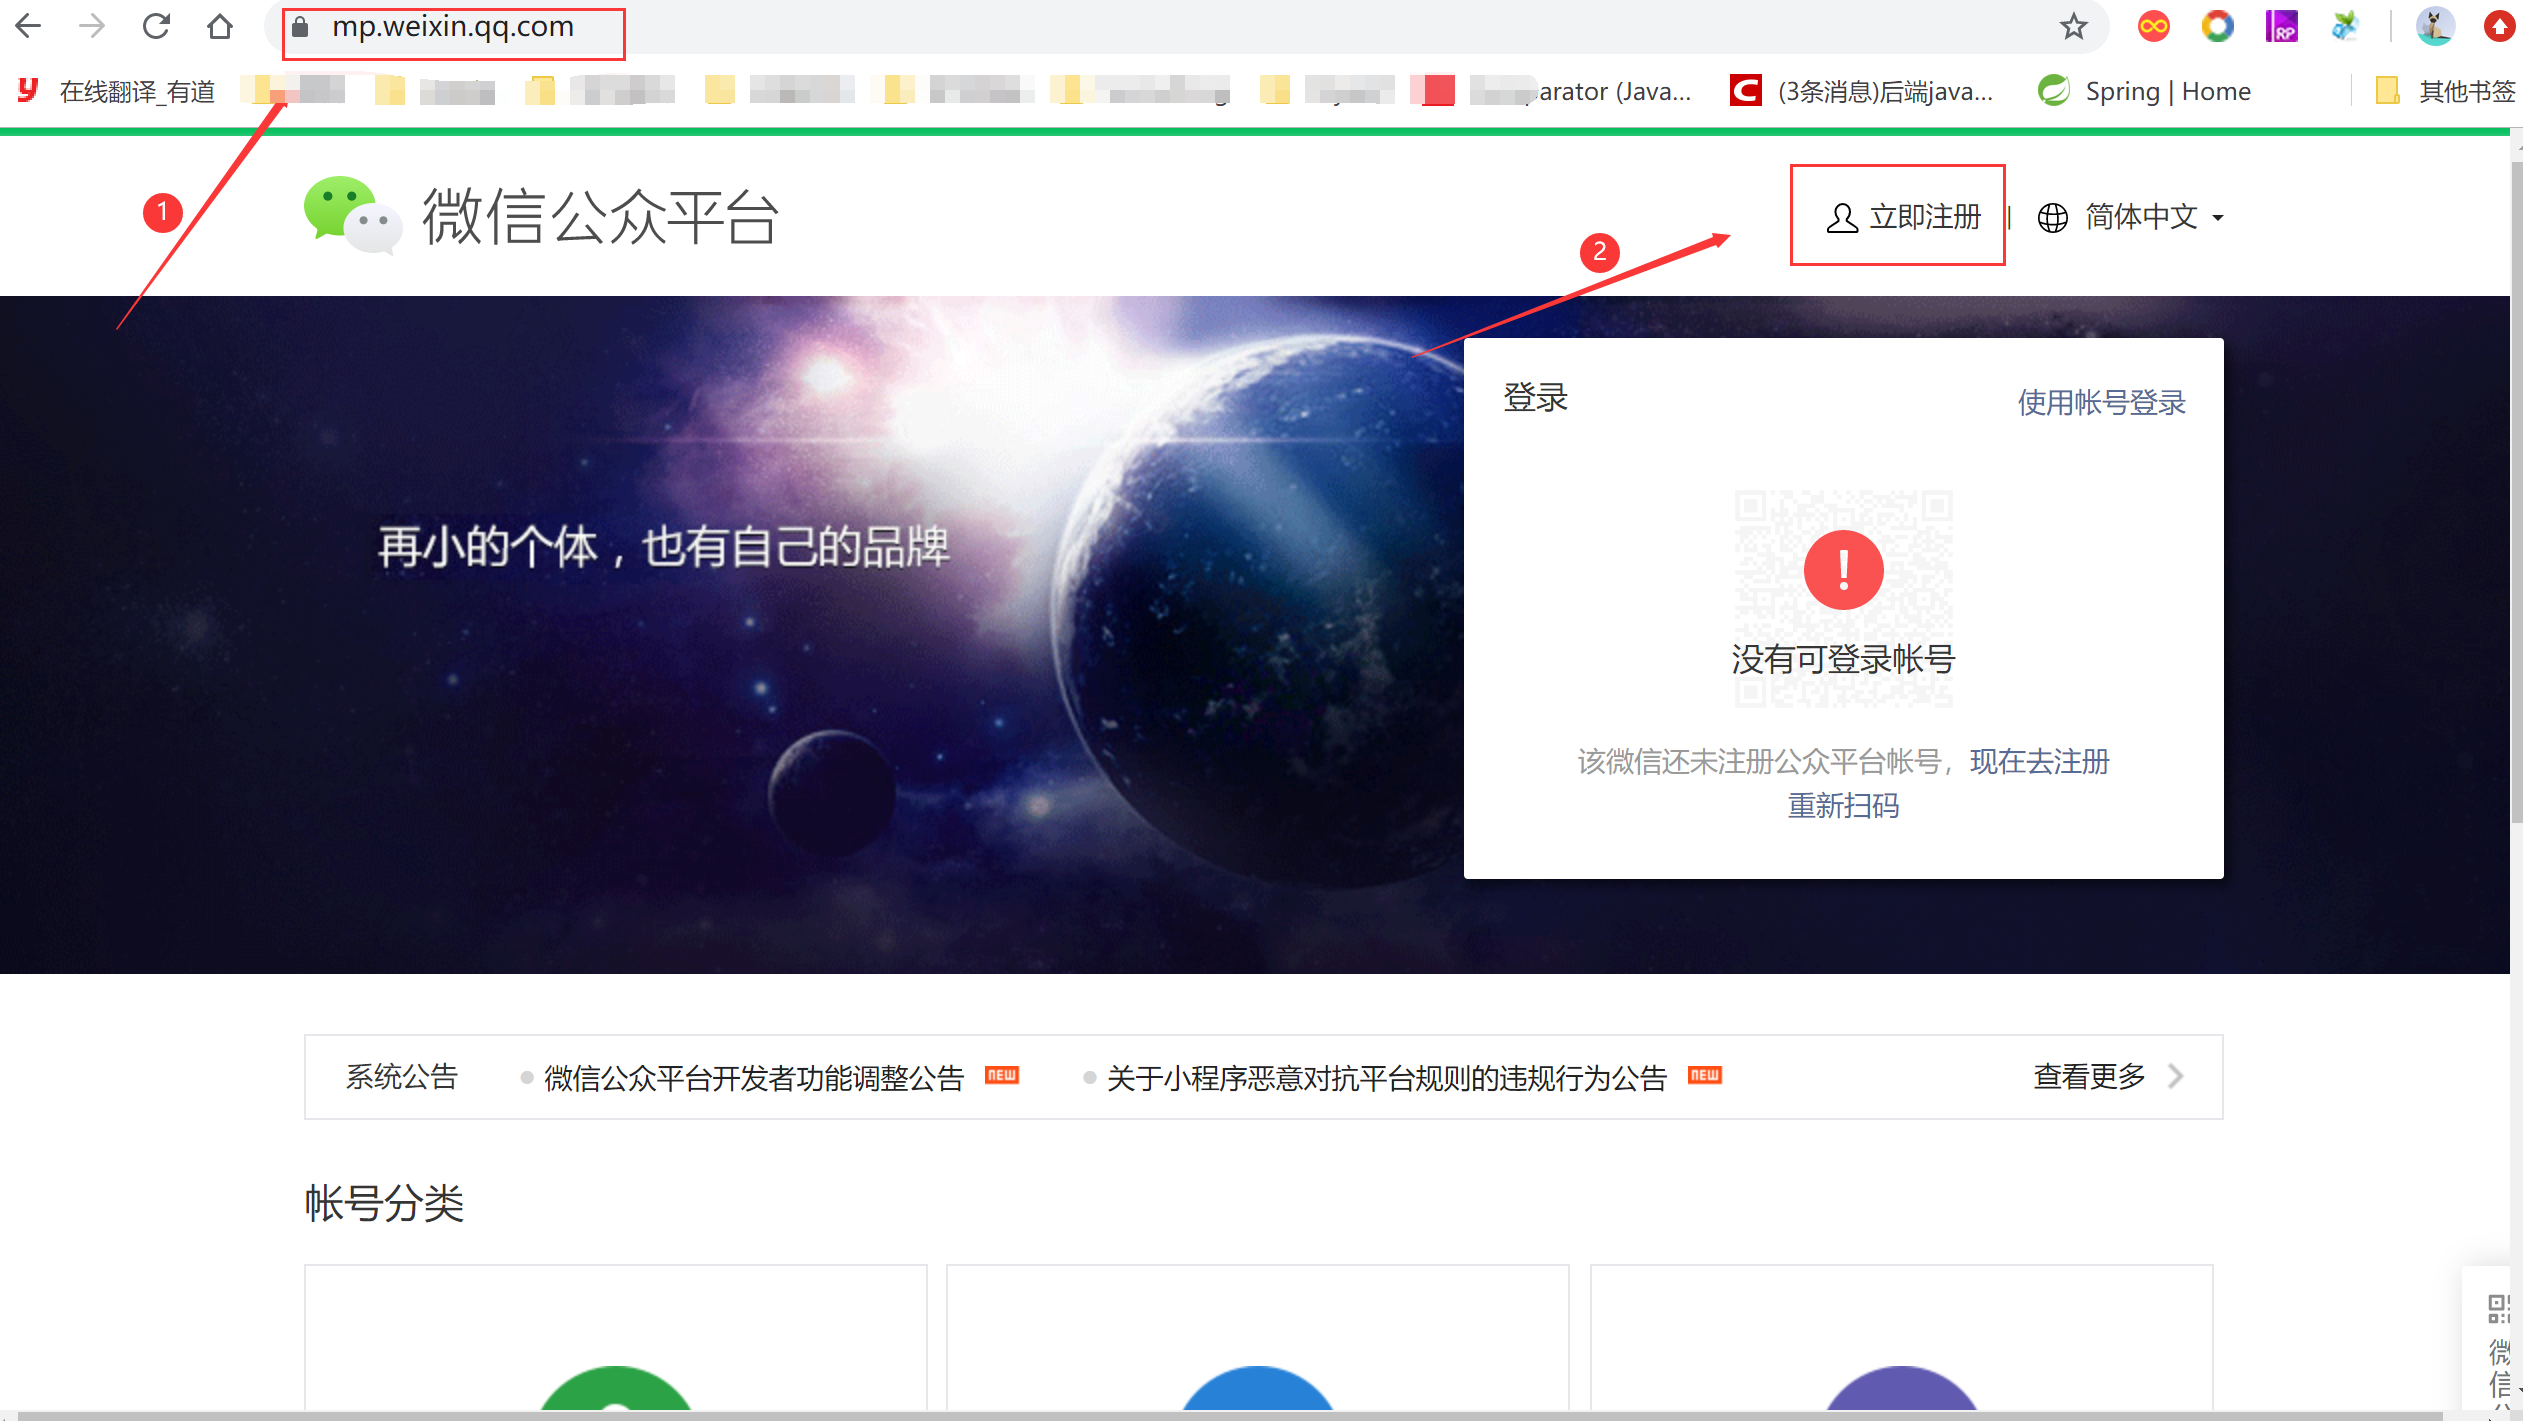Screen dimensions: 2523x1421
Task: Click 现在去注册 link
Action: (x=2039, y=762)
